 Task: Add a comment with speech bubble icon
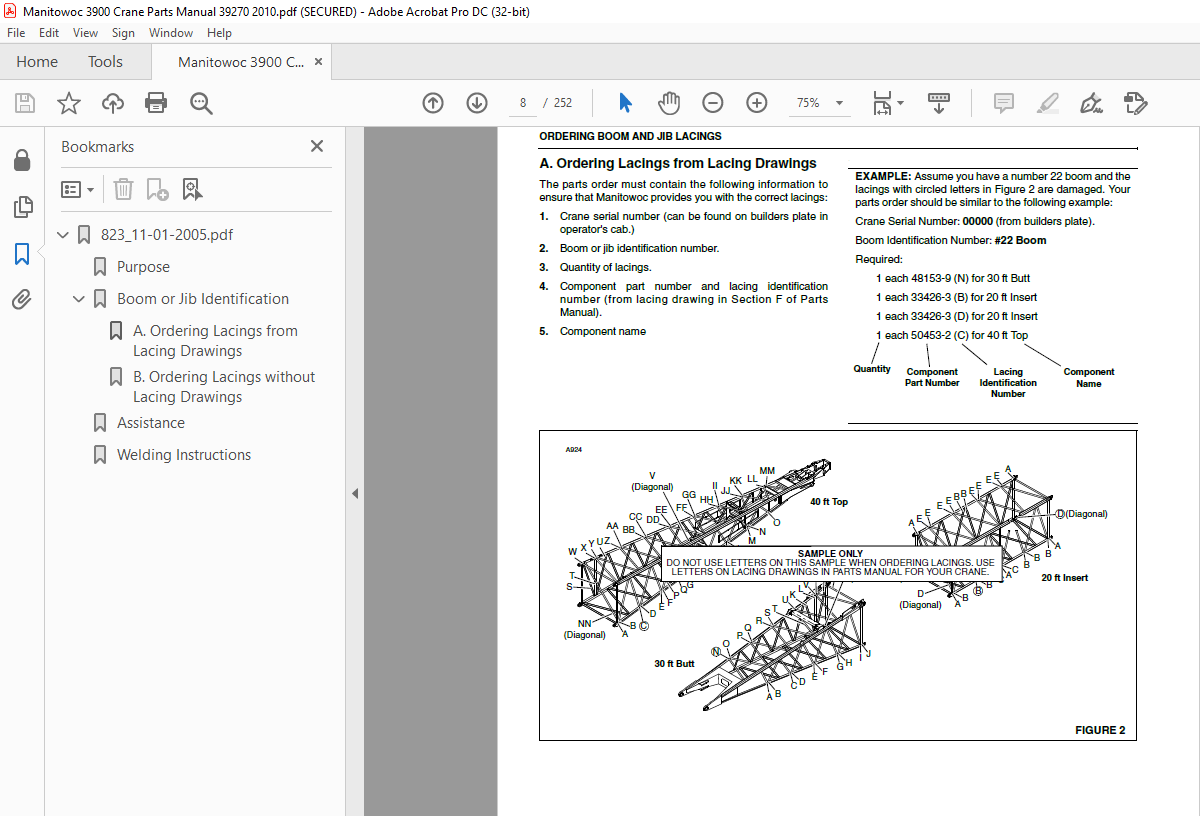point(1004,103)
